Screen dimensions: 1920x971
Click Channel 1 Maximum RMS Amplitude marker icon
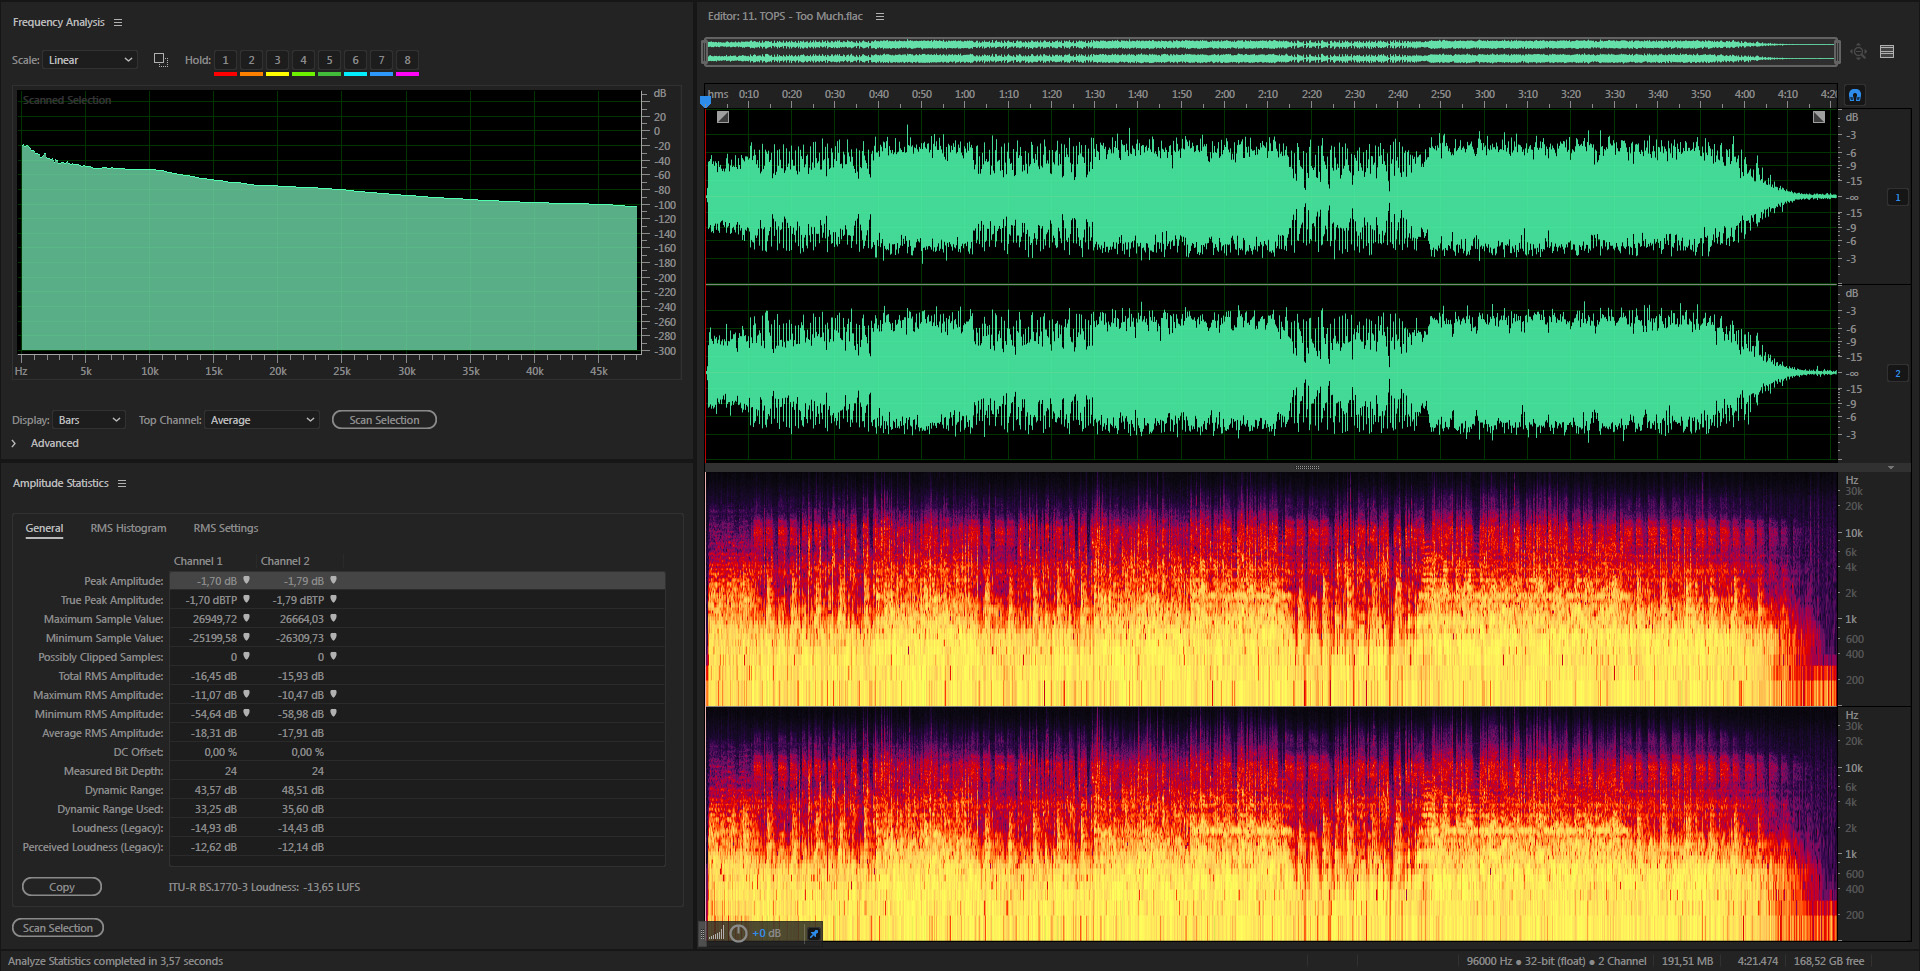[246, 694]
